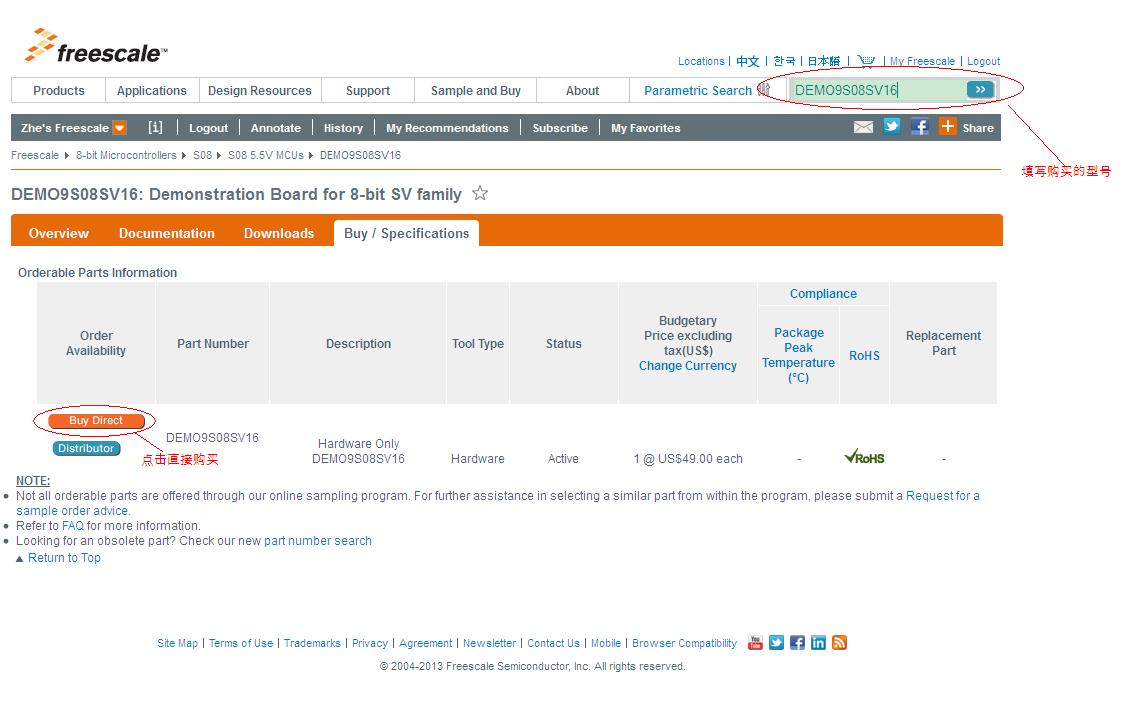This screenshot has width=1130, height=724.
Task: Click the Buy Direct button
Action: click(x=96, y=421)
